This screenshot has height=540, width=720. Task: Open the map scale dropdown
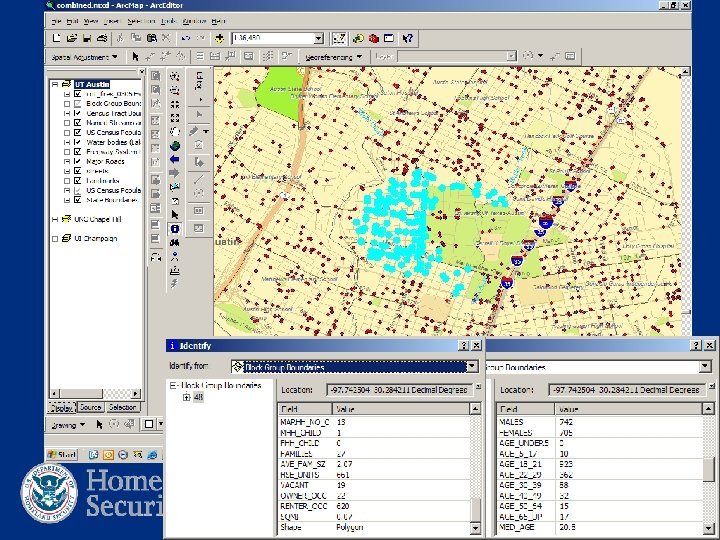tap(319, 39)
